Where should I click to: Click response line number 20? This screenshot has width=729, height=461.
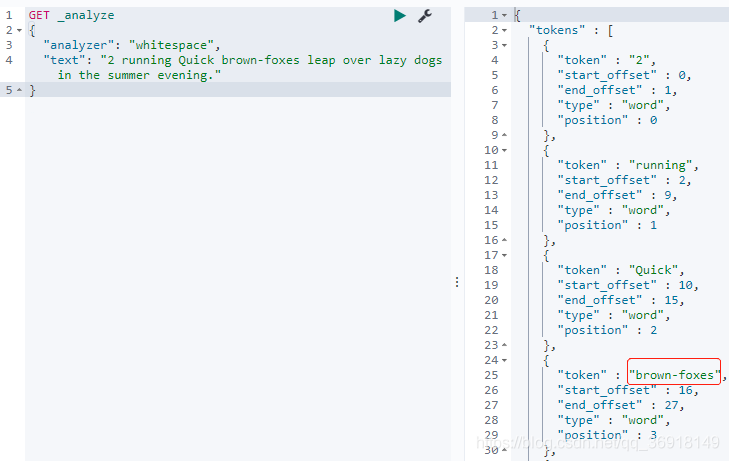click(491, 300)
